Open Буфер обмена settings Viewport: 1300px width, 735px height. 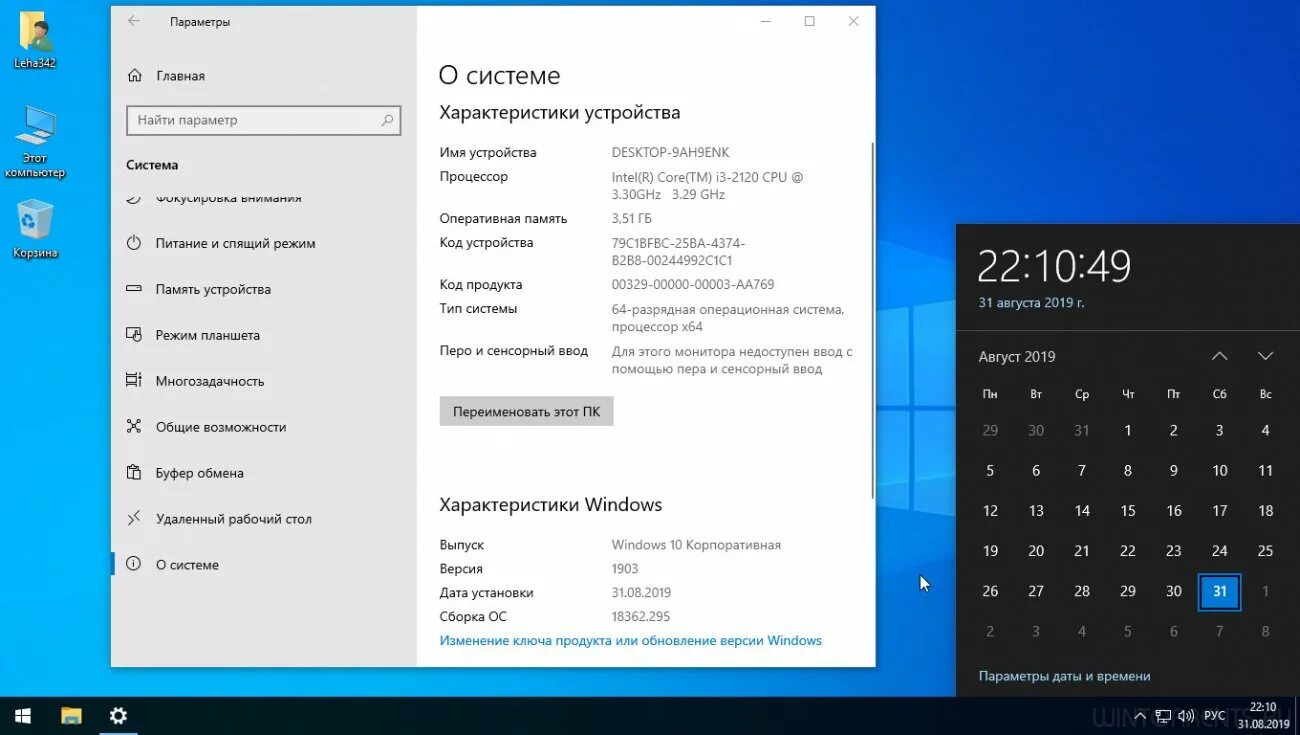tap(199, 473)
